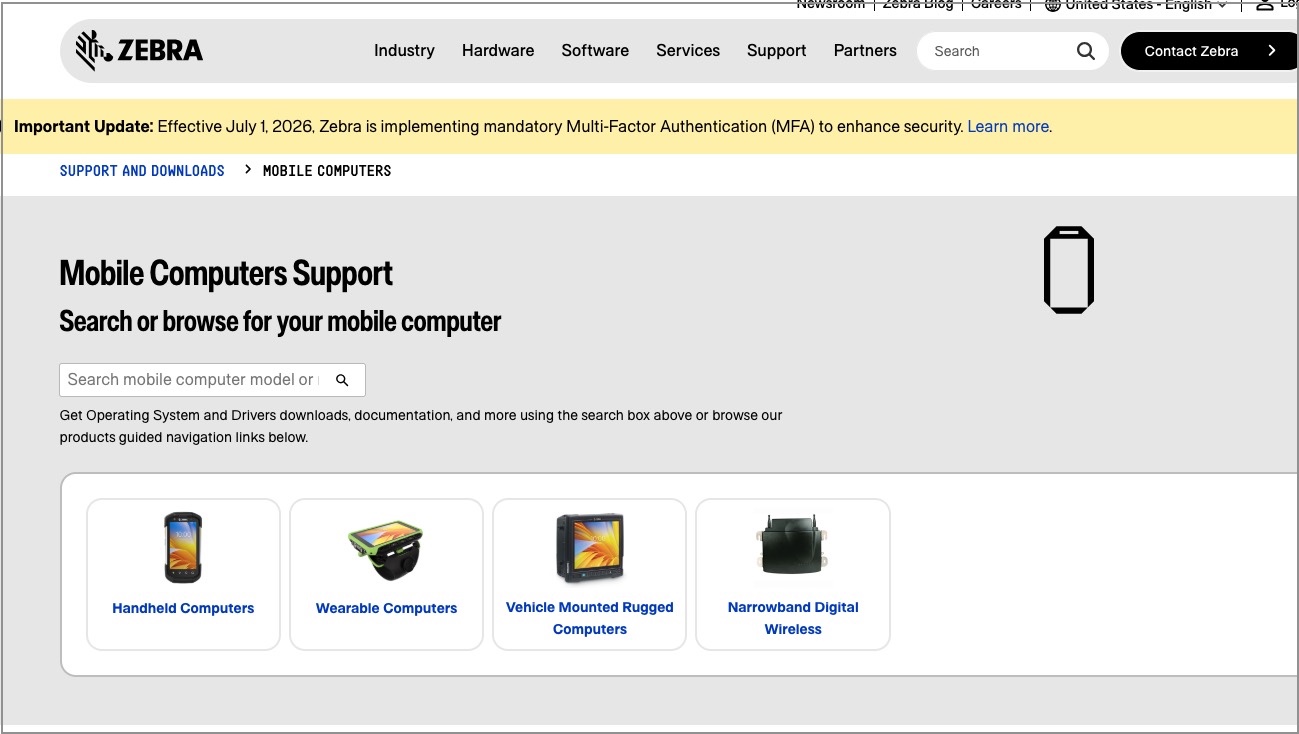Open the Handheld Computers device image
The height and width of the screenshot is (734, 1299).
(183, 548)
